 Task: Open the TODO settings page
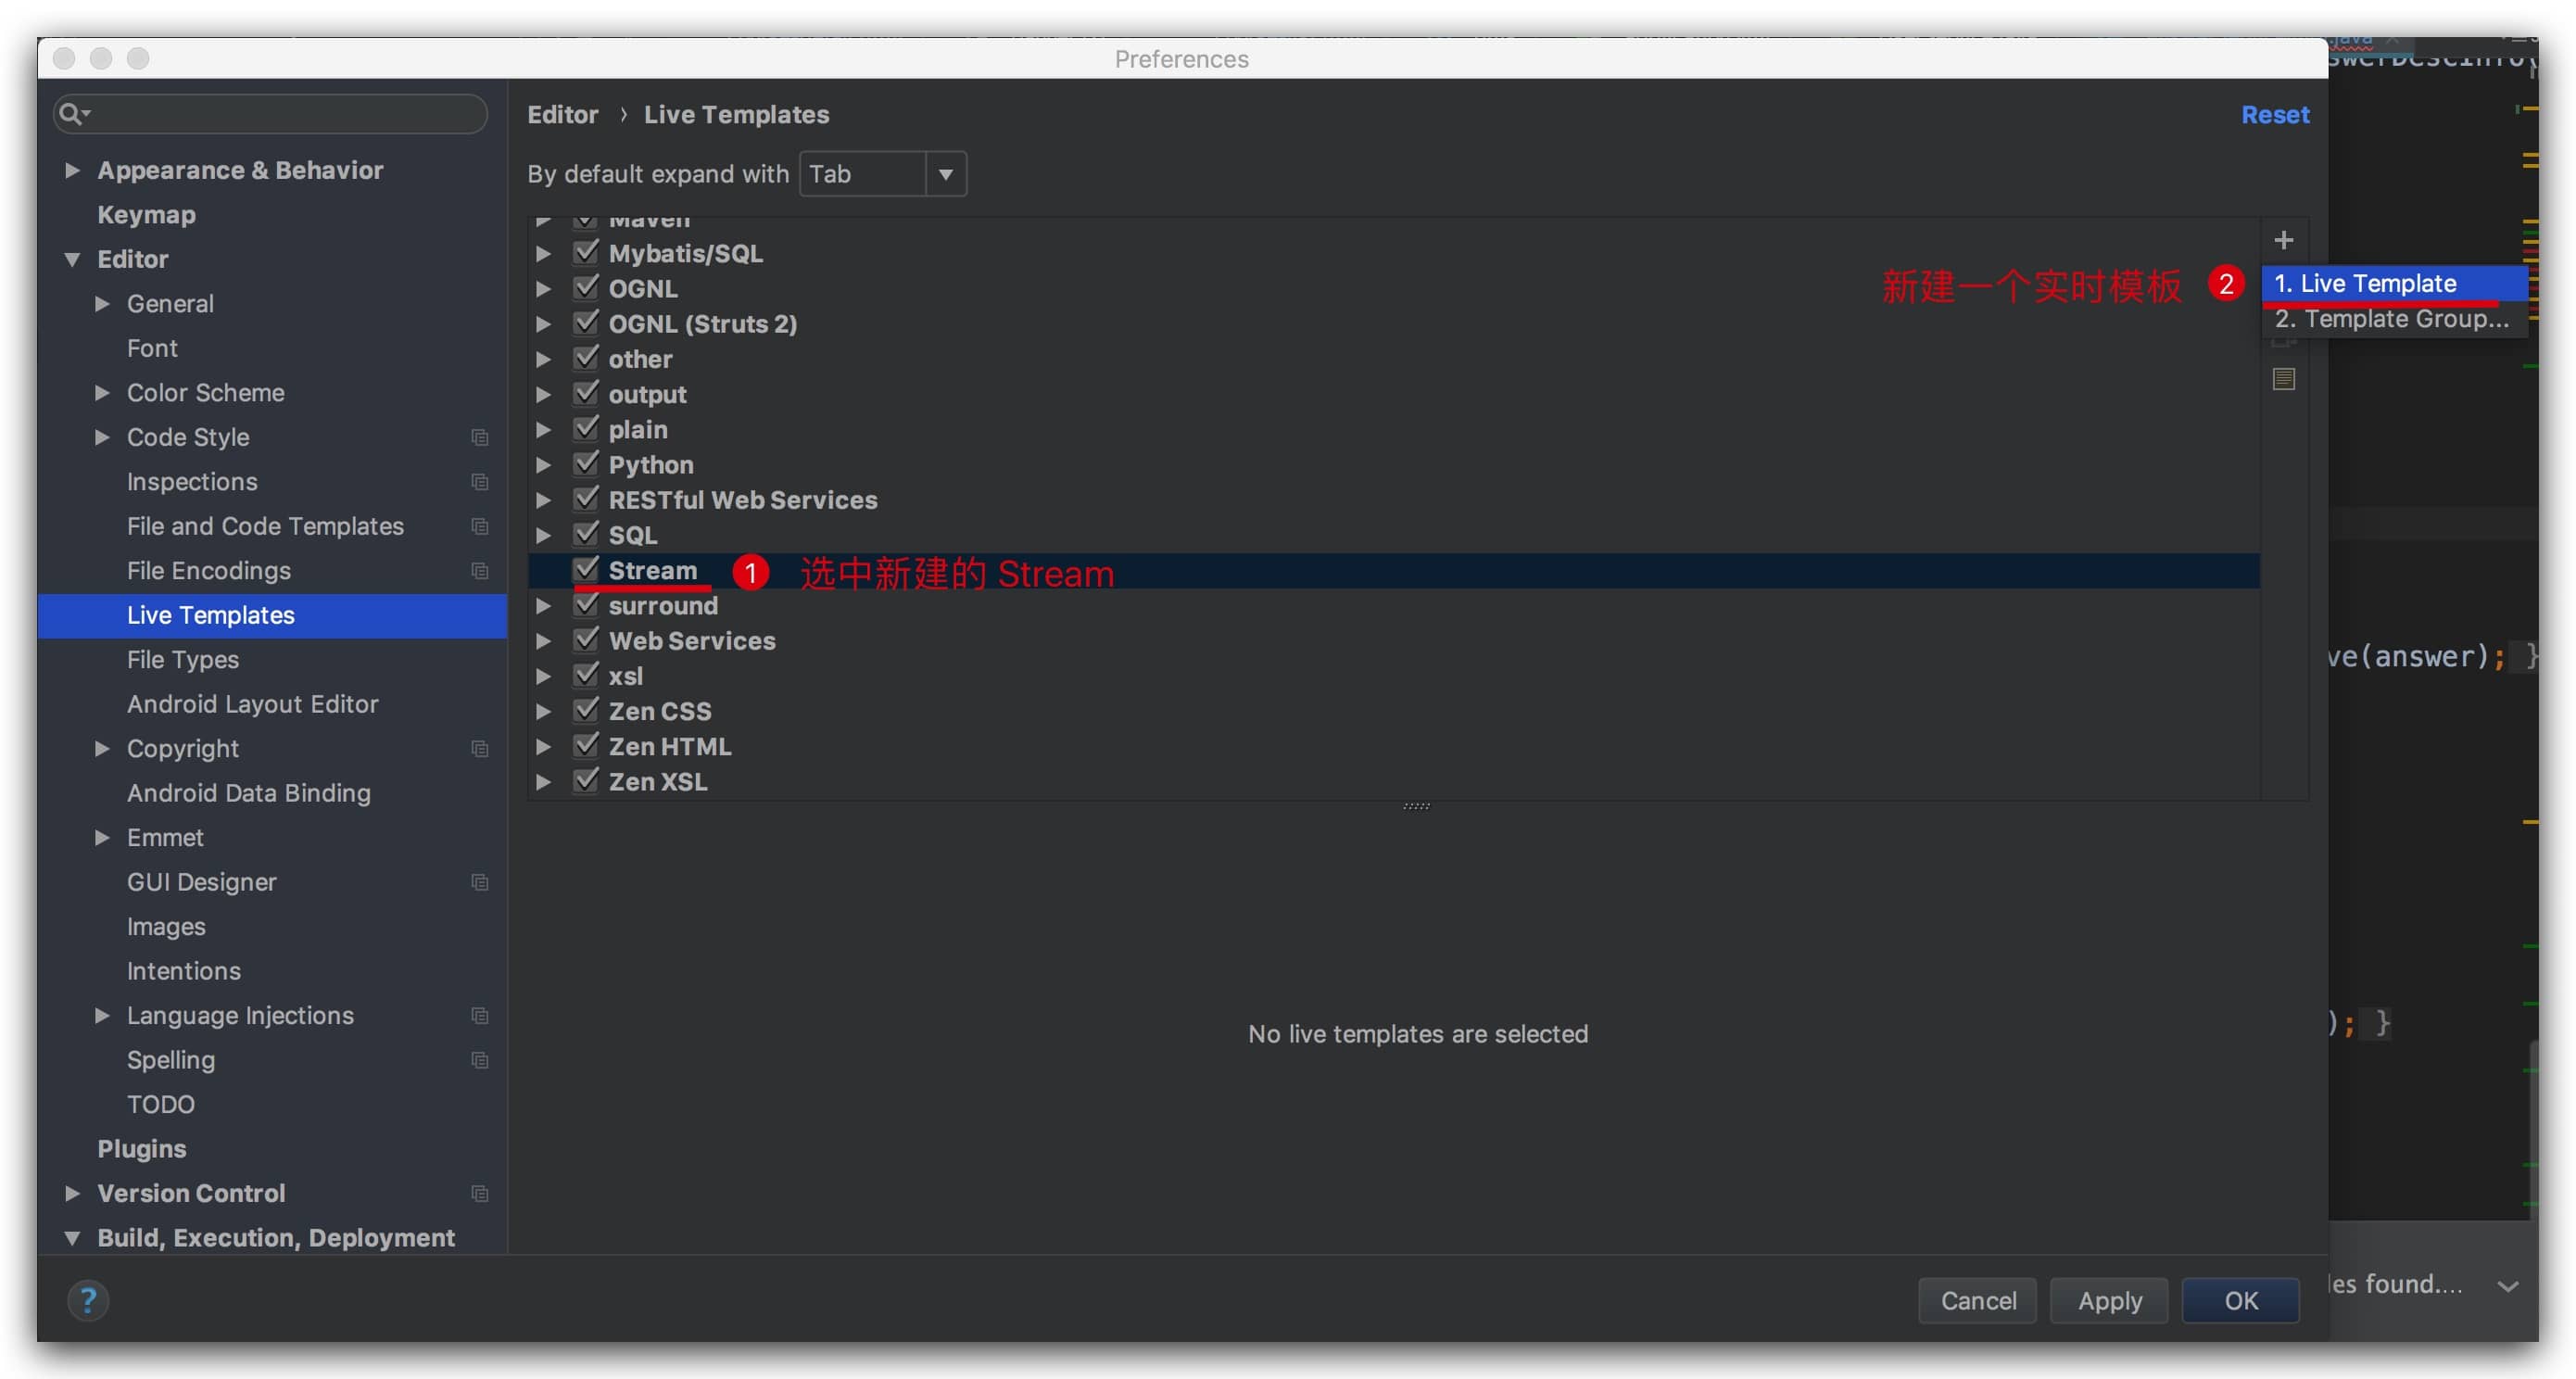pyautogui.click(x=161, y=1105)
